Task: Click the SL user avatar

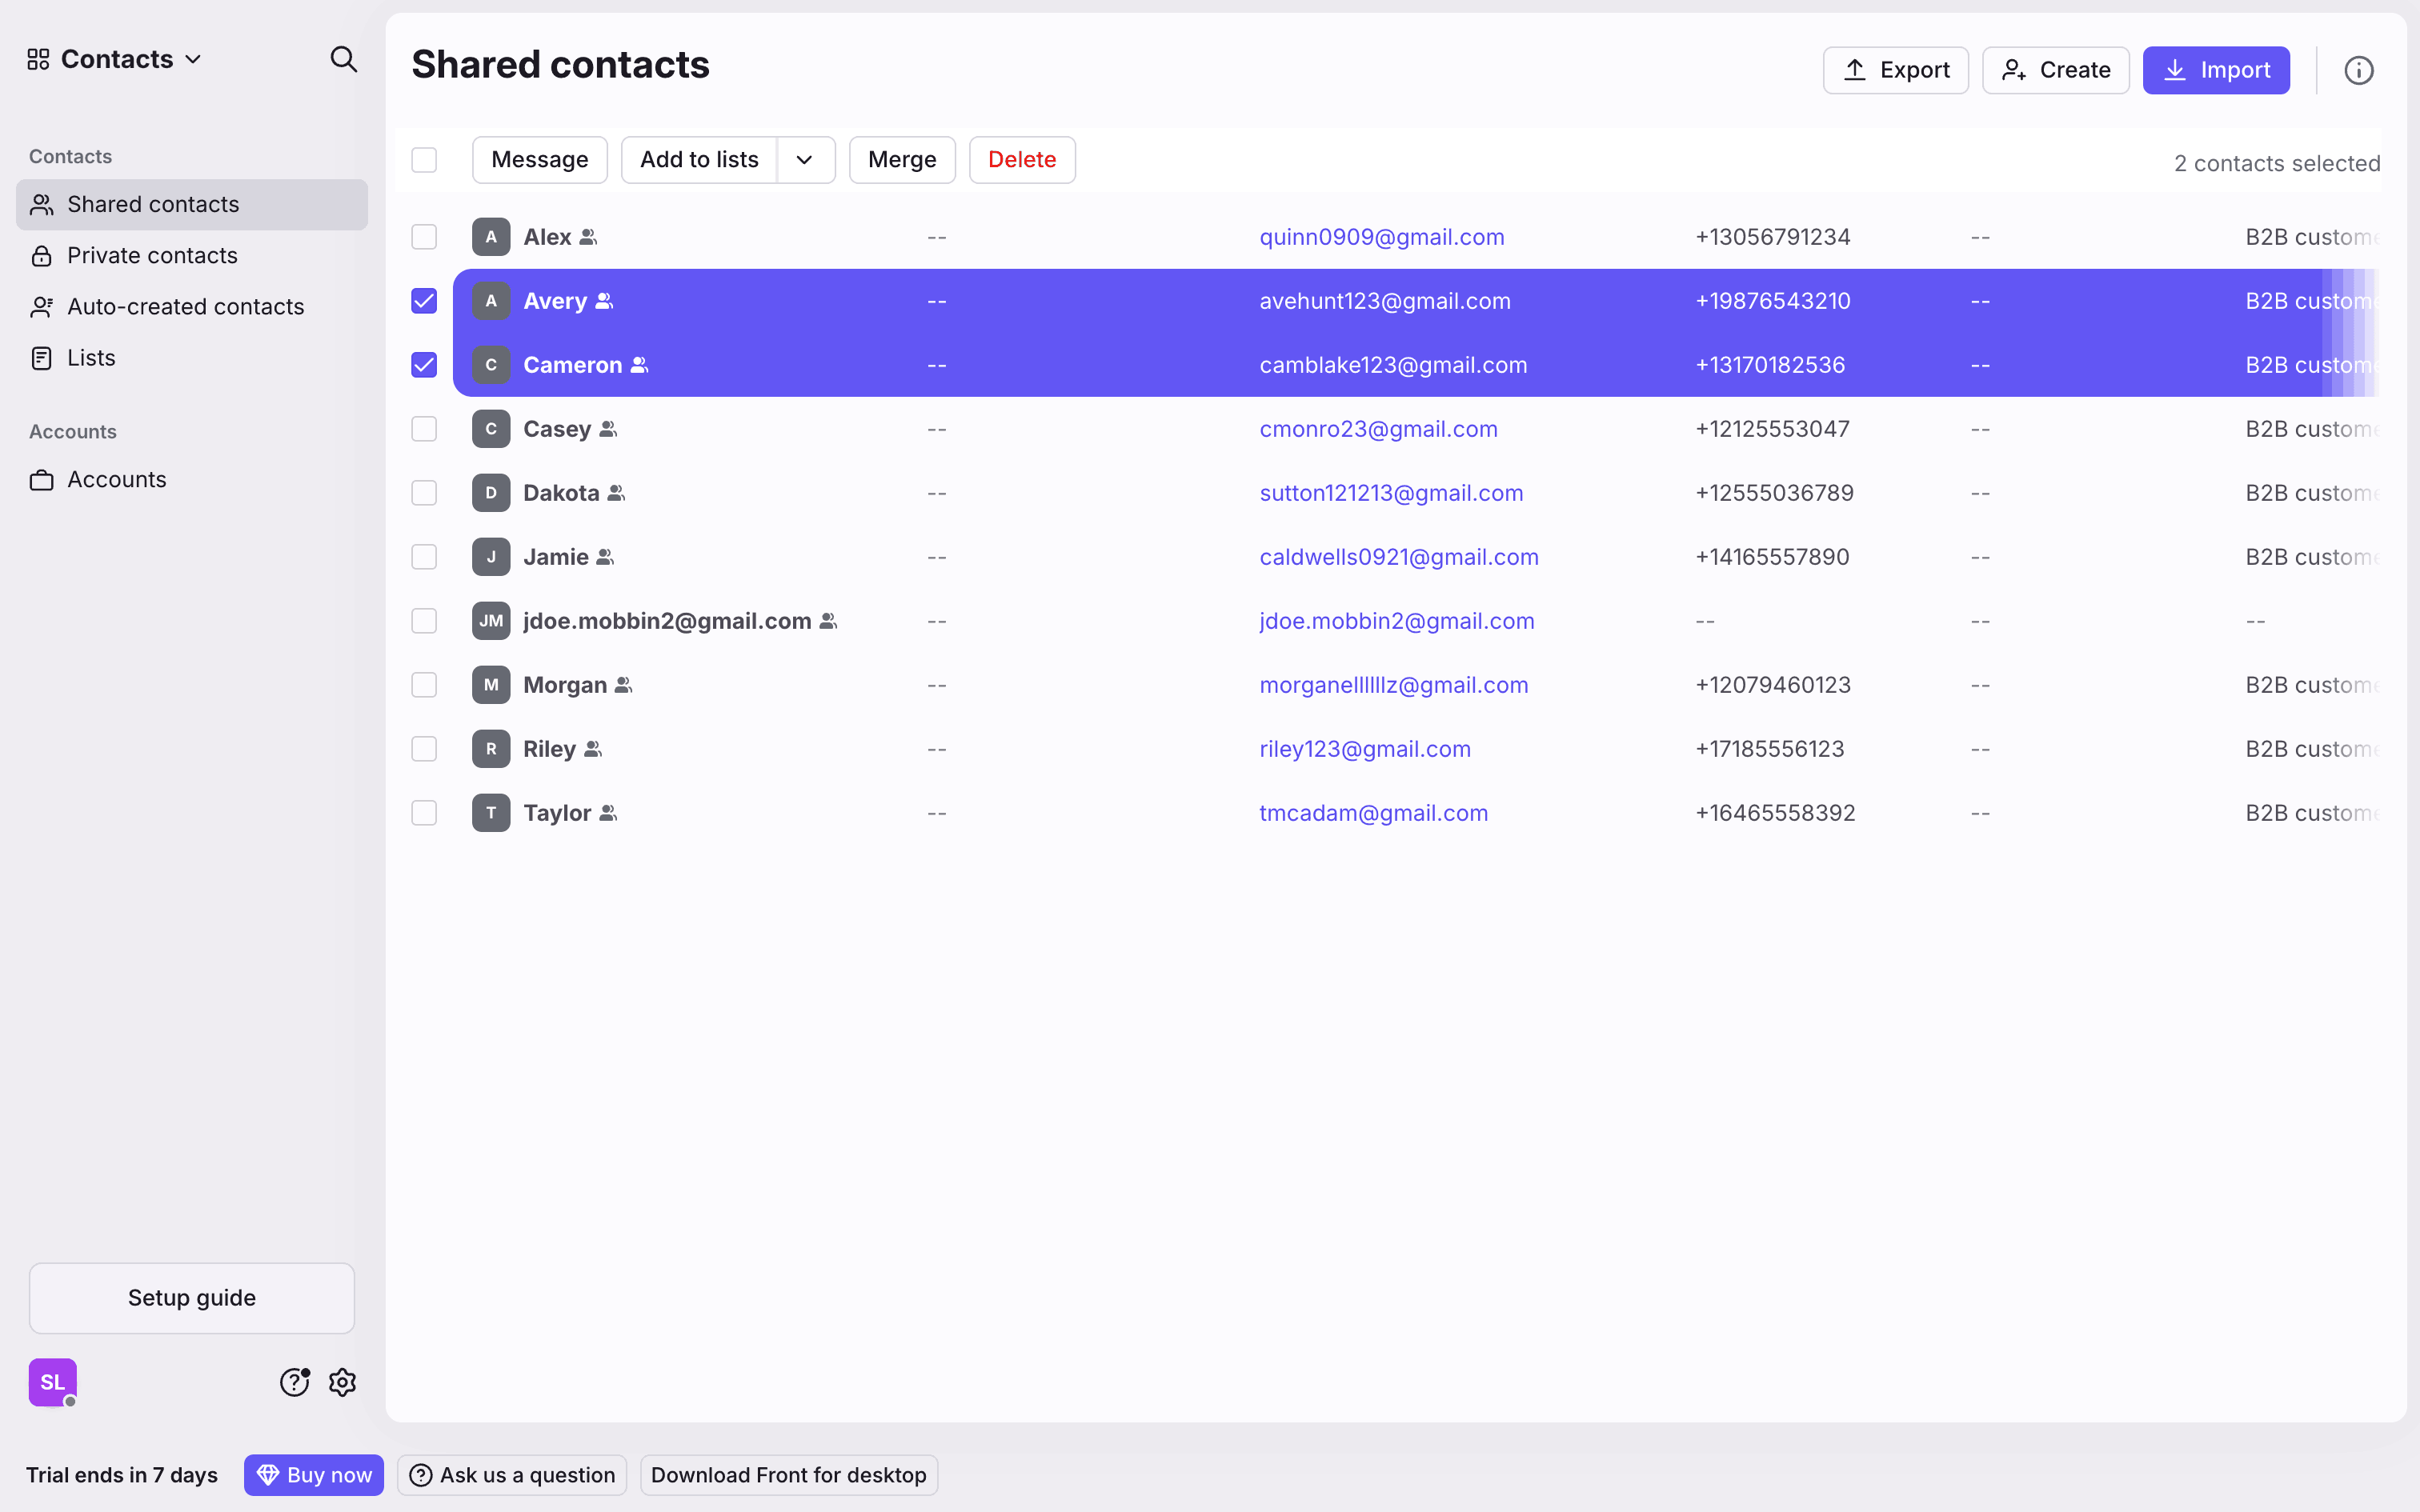Action: pos(52,1382)
